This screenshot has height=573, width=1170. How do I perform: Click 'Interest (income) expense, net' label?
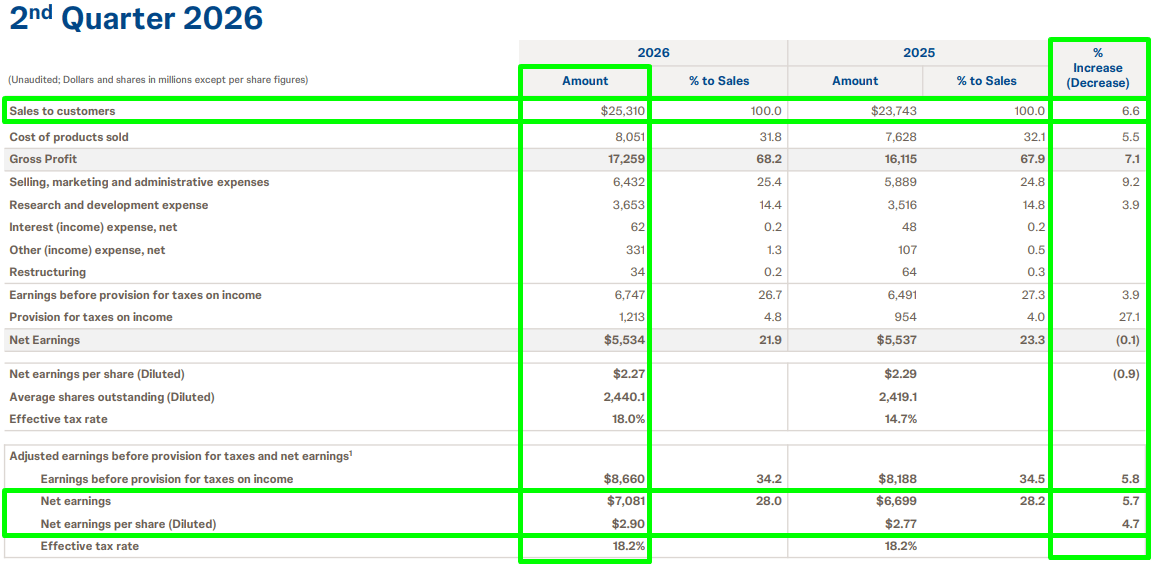point(93,227)
